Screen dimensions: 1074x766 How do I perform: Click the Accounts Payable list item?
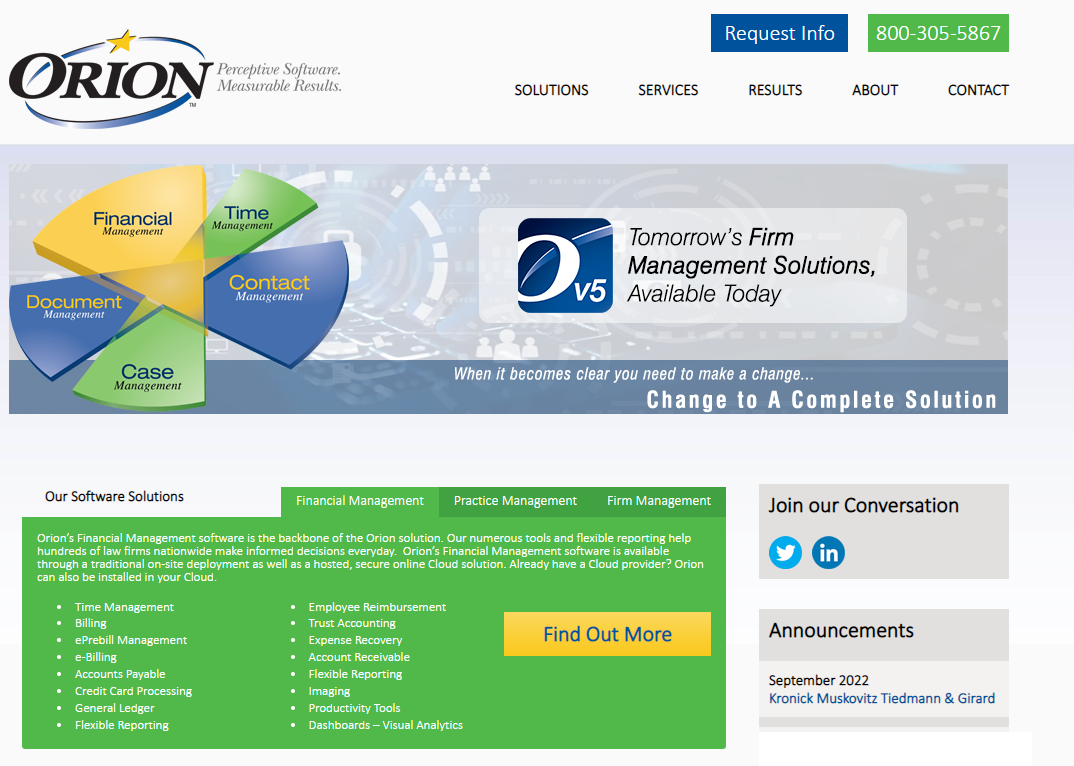click(120, 674)
